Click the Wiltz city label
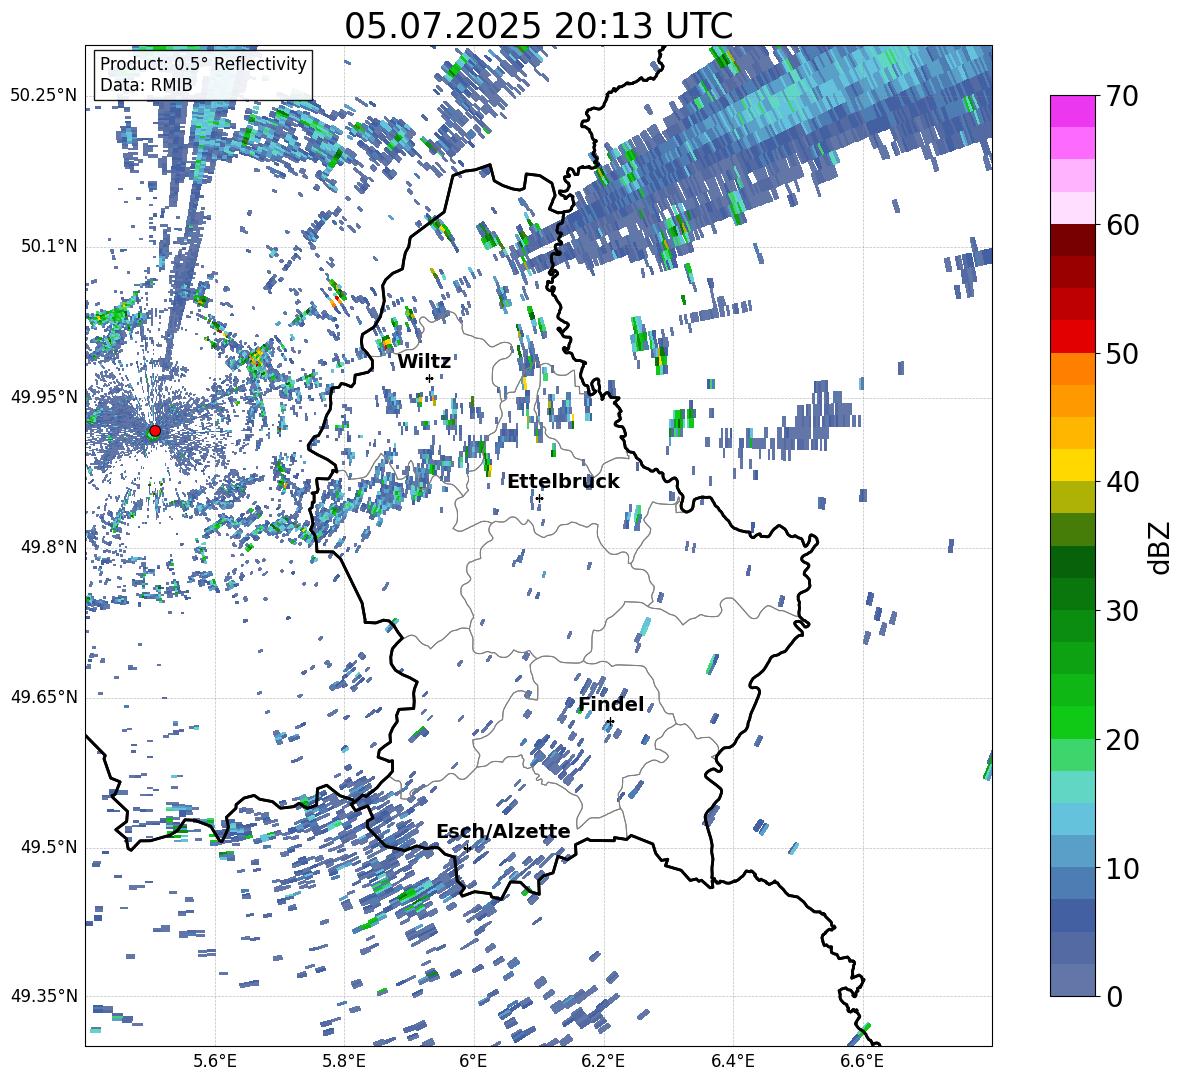 pos(424,362)
